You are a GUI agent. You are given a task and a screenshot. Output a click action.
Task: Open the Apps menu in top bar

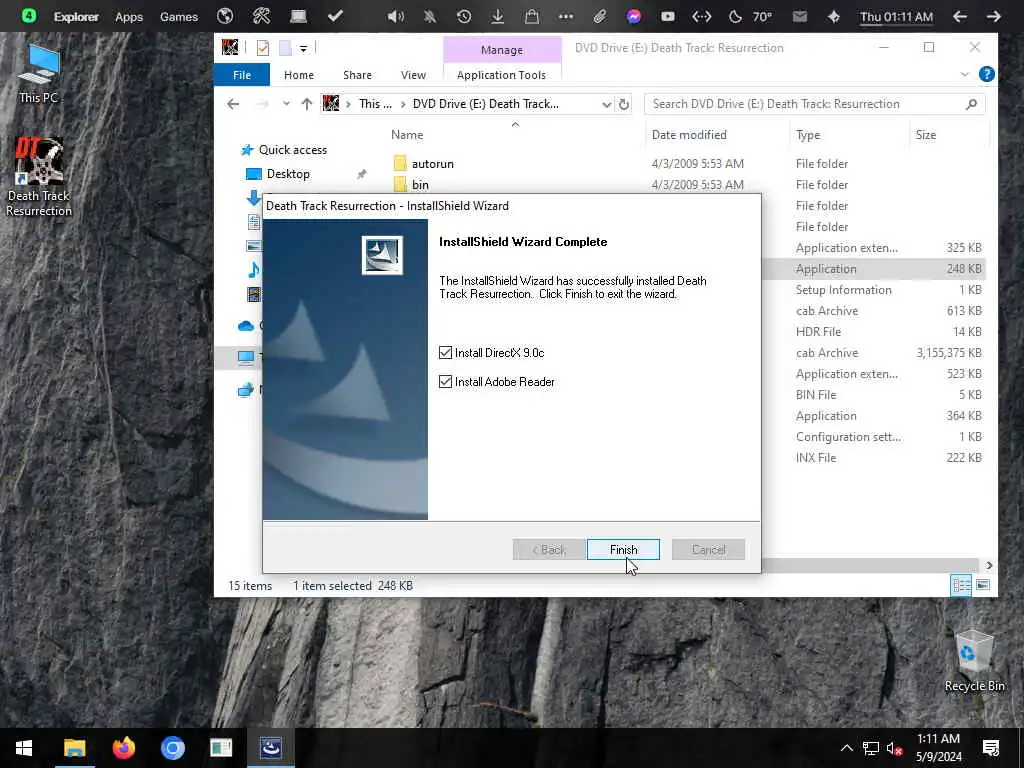coord(129,17)
